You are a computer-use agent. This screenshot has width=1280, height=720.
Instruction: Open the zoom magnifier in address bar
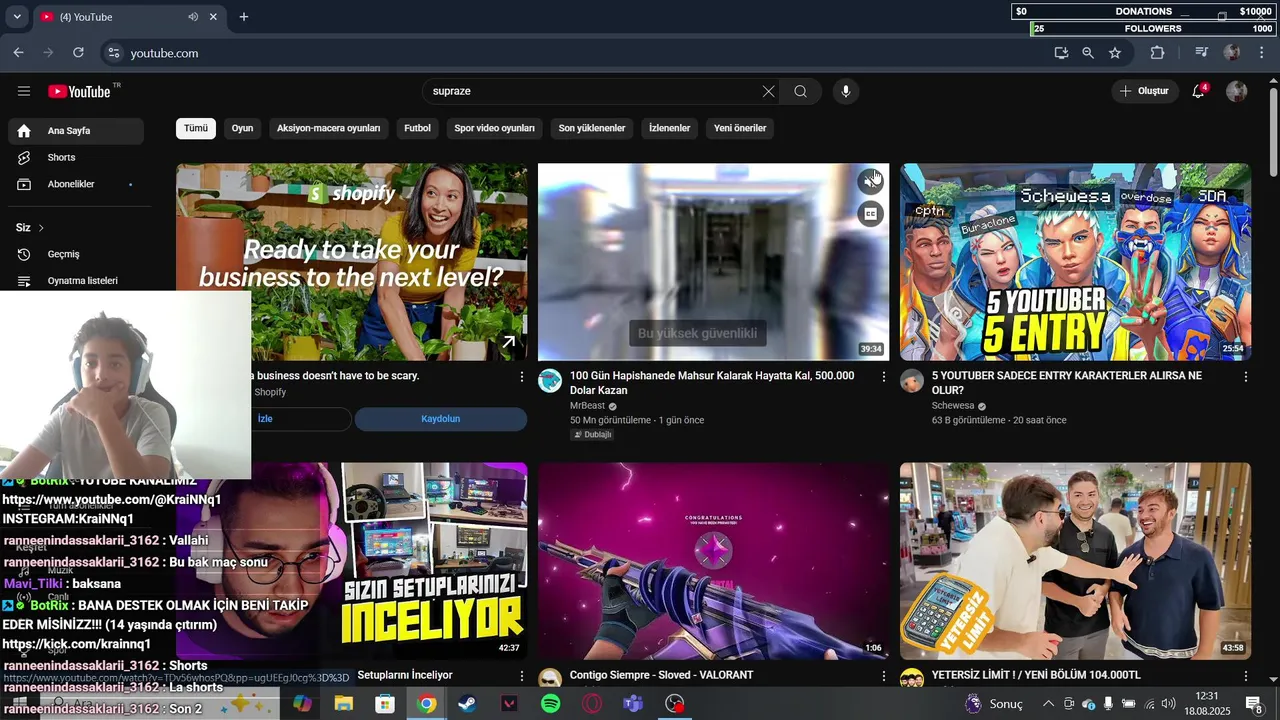coord(1088,53)
